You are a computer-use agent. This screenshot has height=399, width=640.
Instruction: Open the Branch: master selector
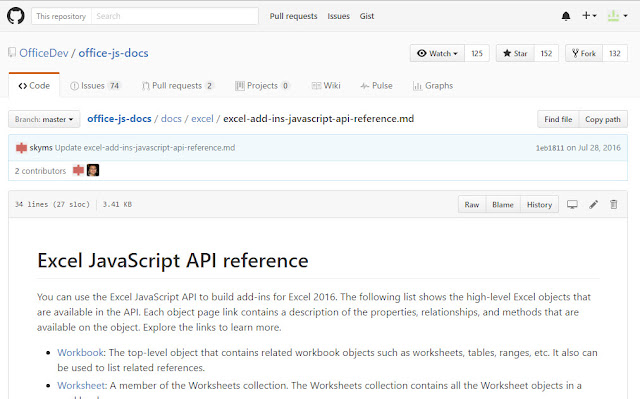coord(44,120)
